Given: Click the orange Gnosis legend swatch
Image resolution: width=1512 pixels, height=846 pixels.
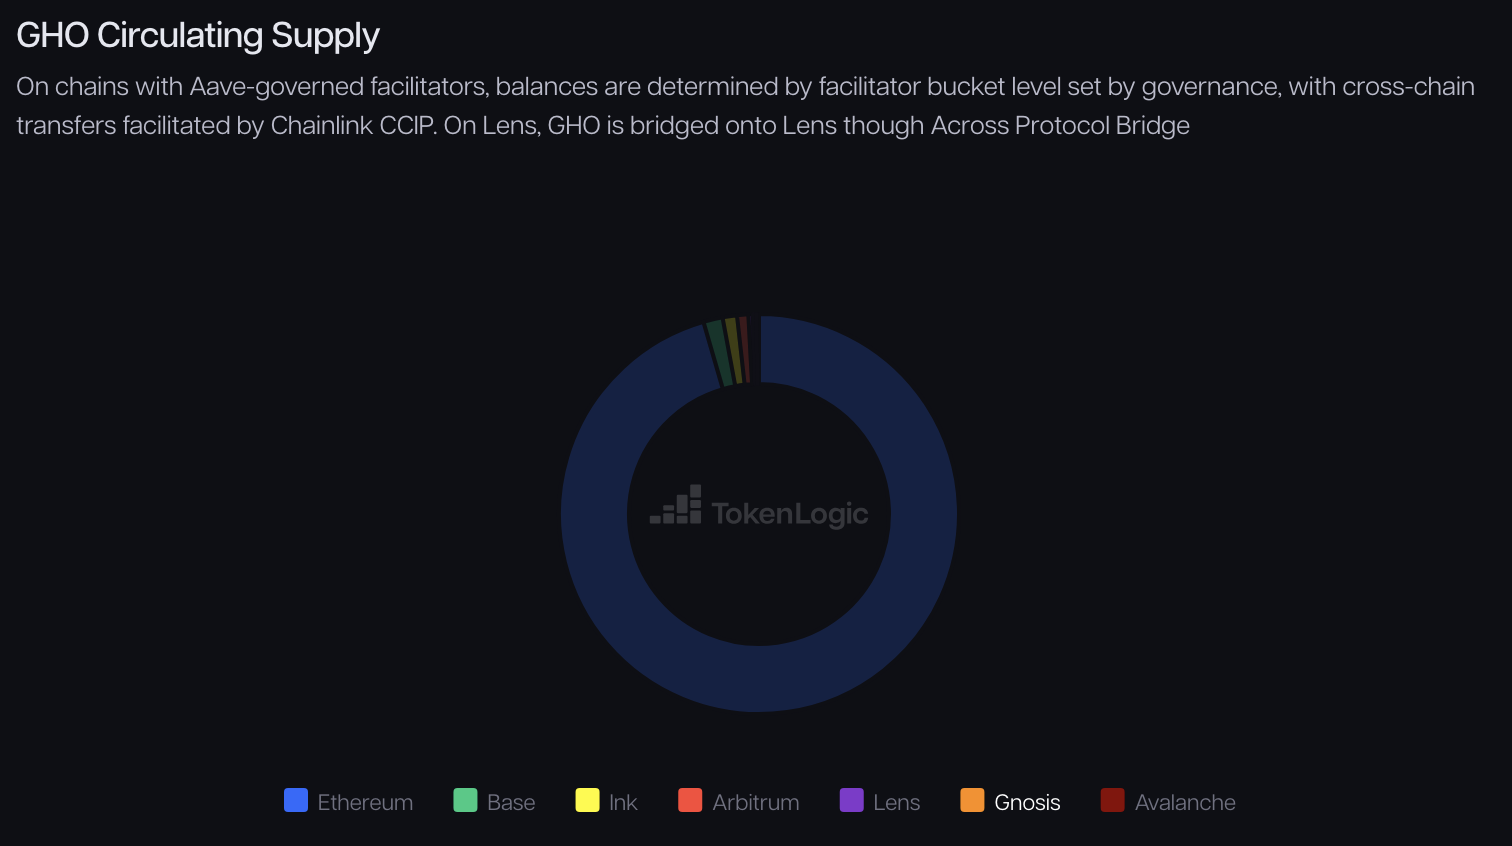Looking at the screenshot, I should [x=972, y=800].
